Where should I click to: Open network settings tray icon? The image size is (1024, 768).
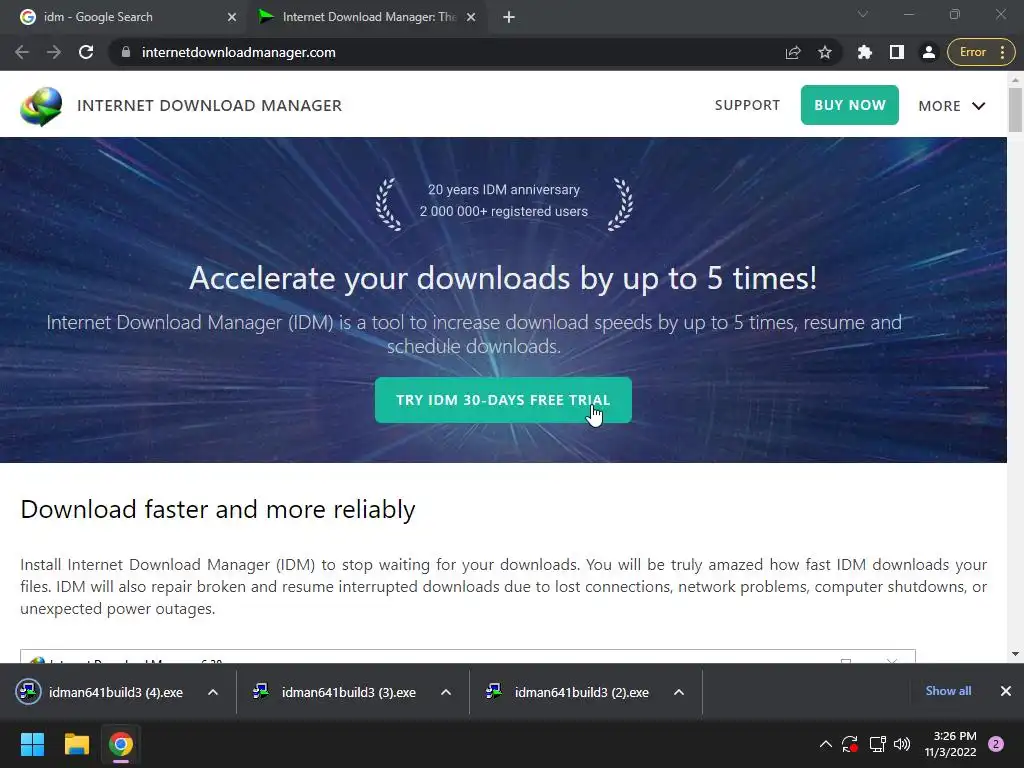(877, 744)
